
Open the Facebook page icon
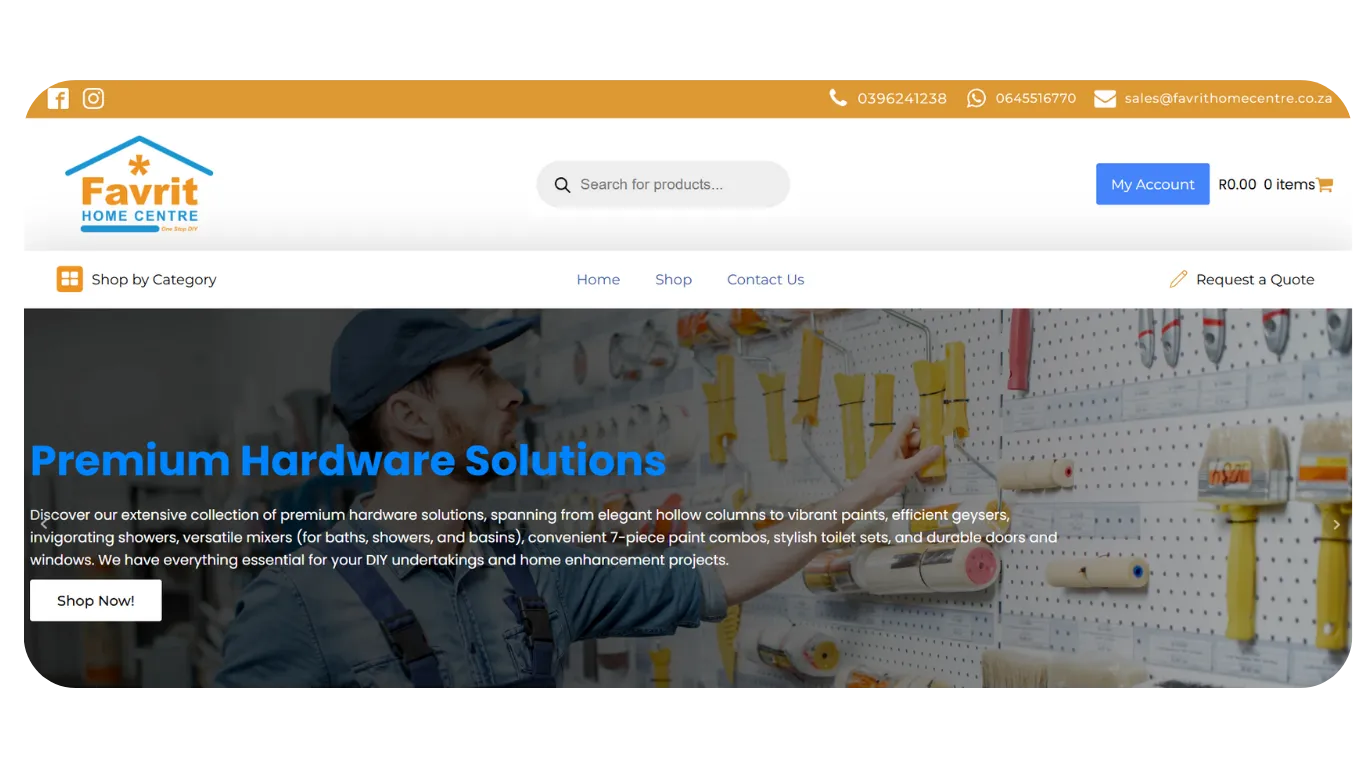[x=58, y=98]
